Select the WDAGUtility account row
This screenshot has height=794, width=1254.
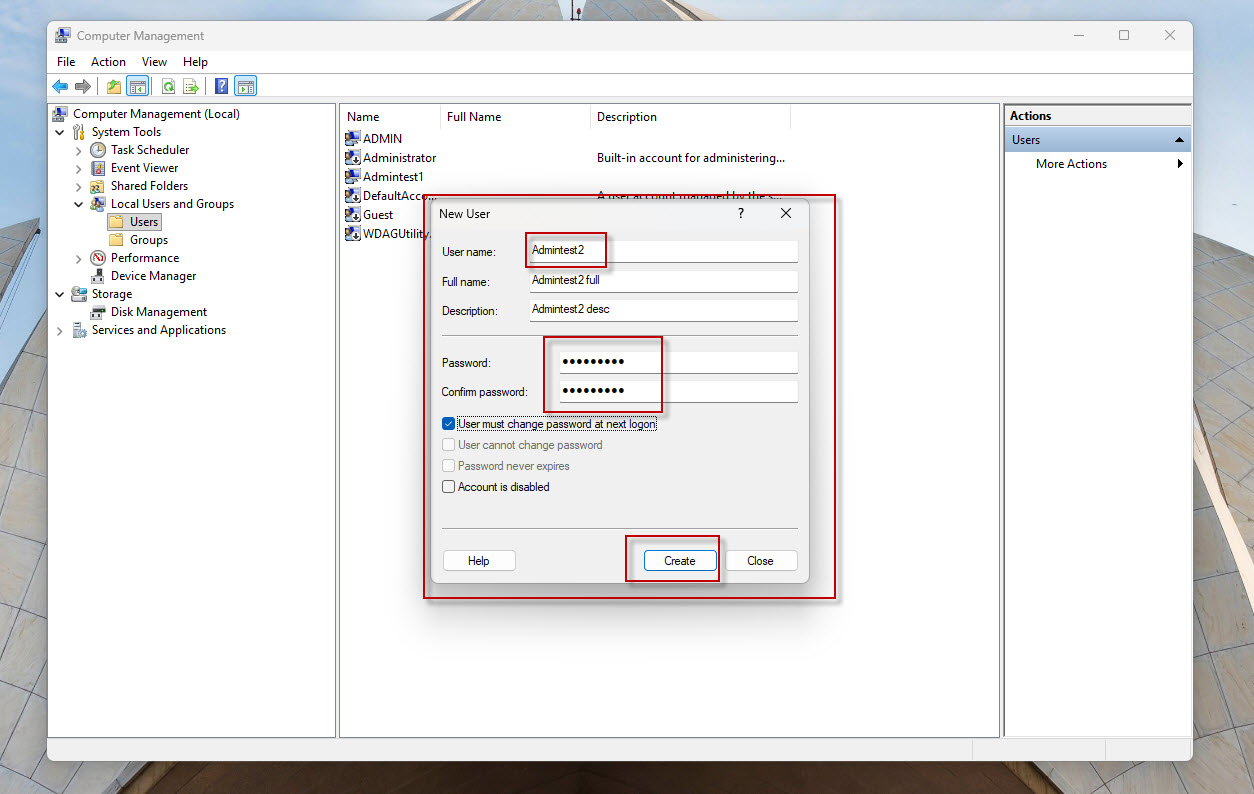[x=388, y=234]
